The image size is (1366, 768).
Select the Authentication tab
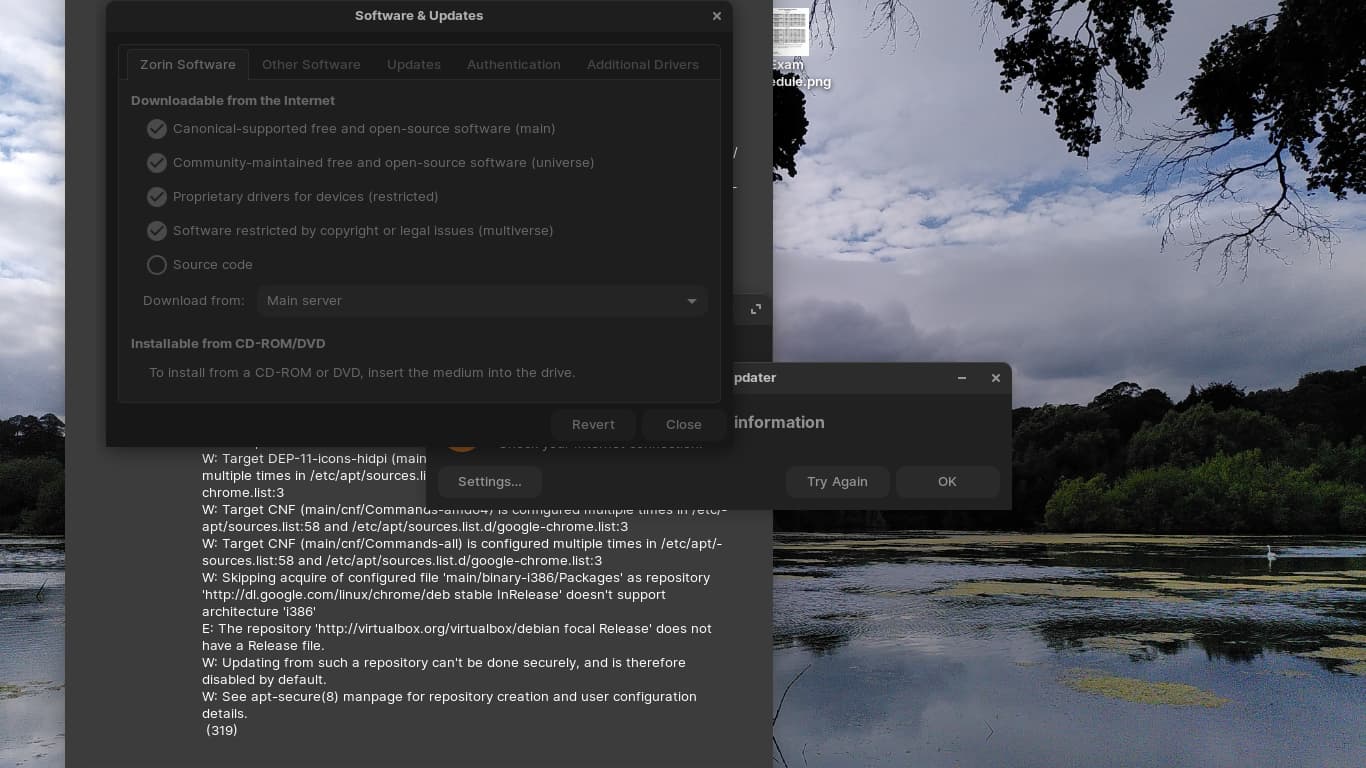pos(513,64)
